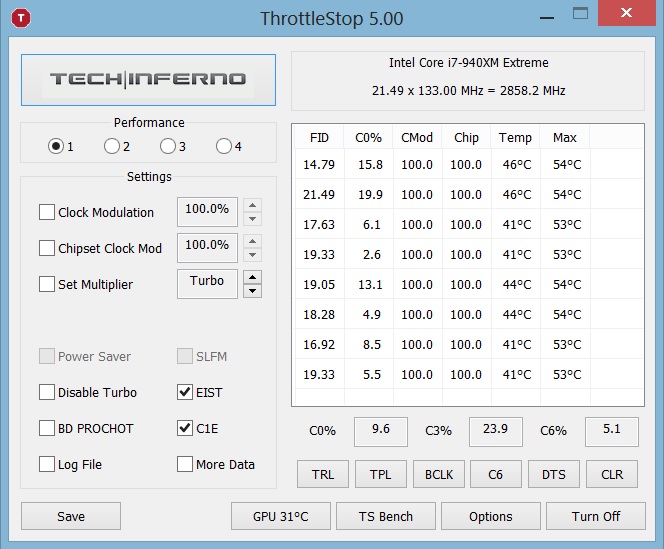Click the Chipset Clock Mod 100.0% value field
Screen dimensions: 664x549
click(x=207, y=248)
